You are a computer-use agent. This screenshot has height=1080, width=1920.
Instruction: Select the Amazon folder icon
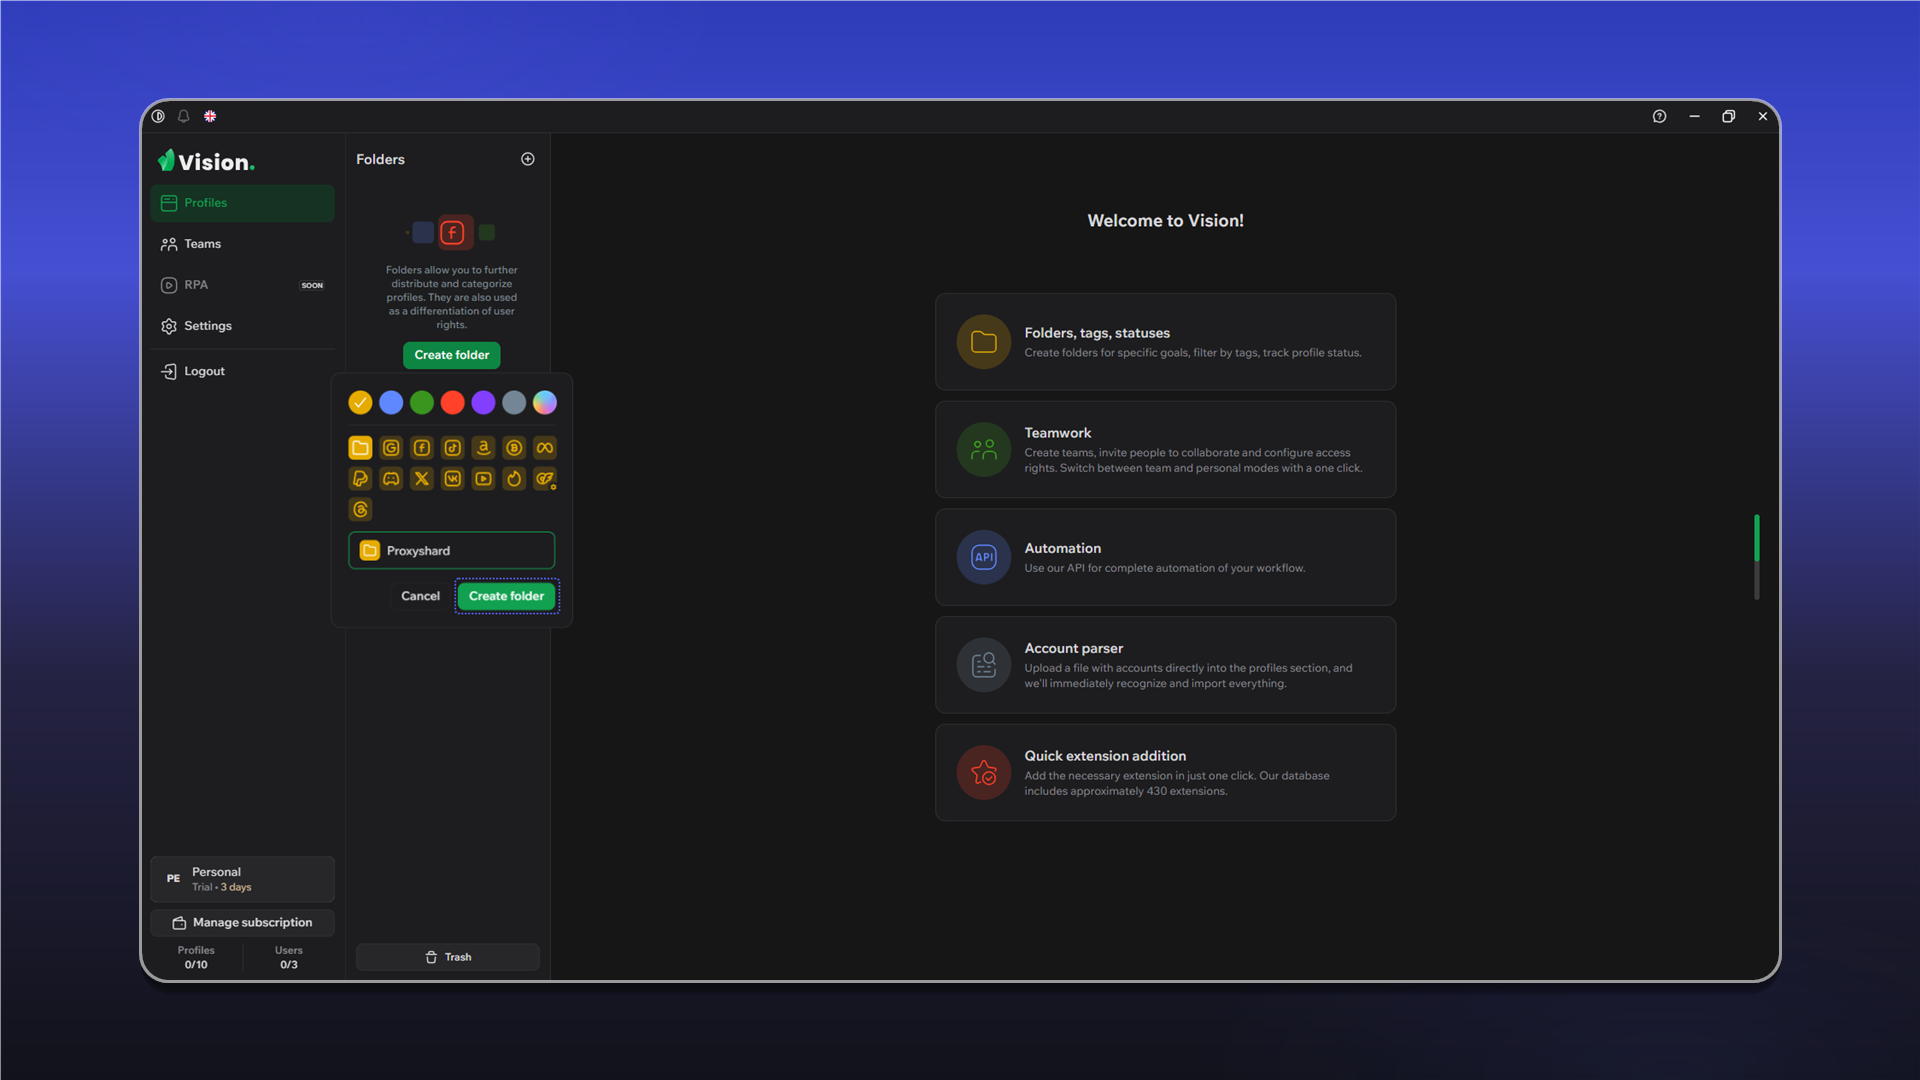pos(483,448)
